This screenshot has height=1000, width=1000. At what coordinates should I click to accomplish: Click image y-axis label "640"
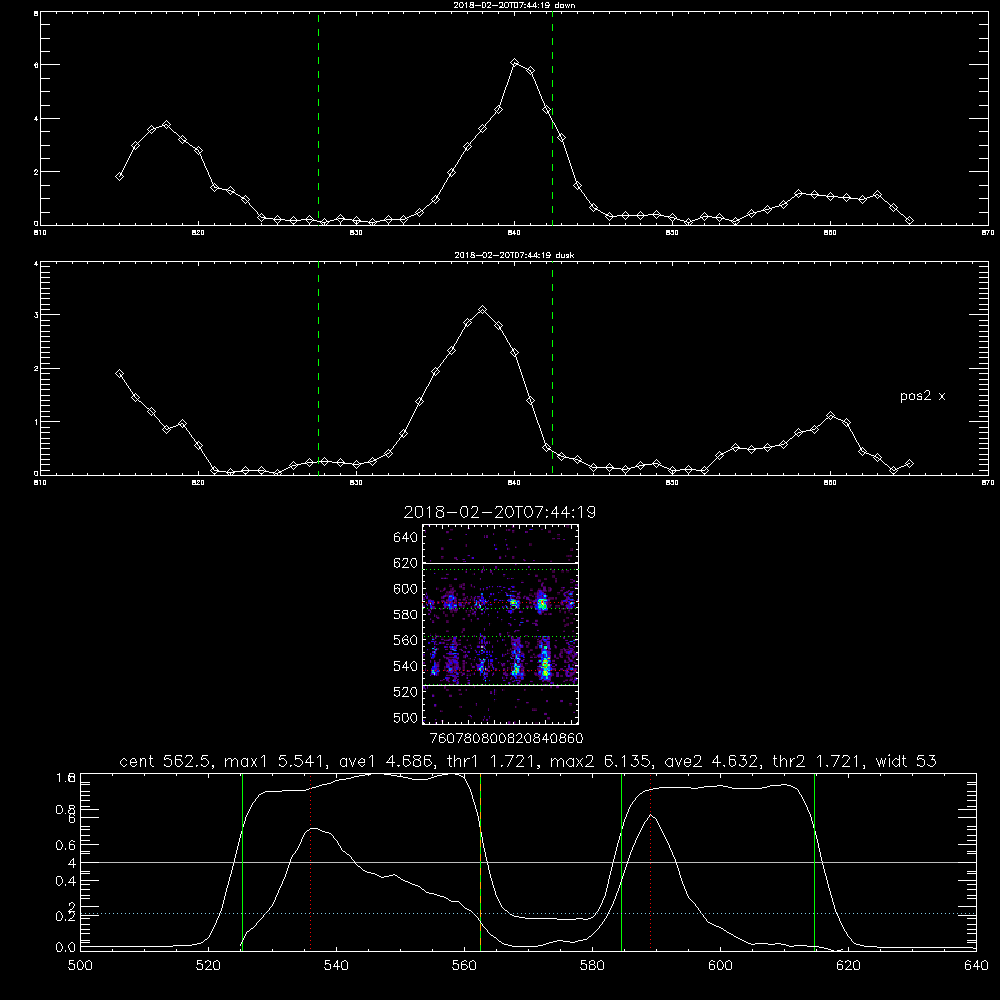[x=406, y=538]
